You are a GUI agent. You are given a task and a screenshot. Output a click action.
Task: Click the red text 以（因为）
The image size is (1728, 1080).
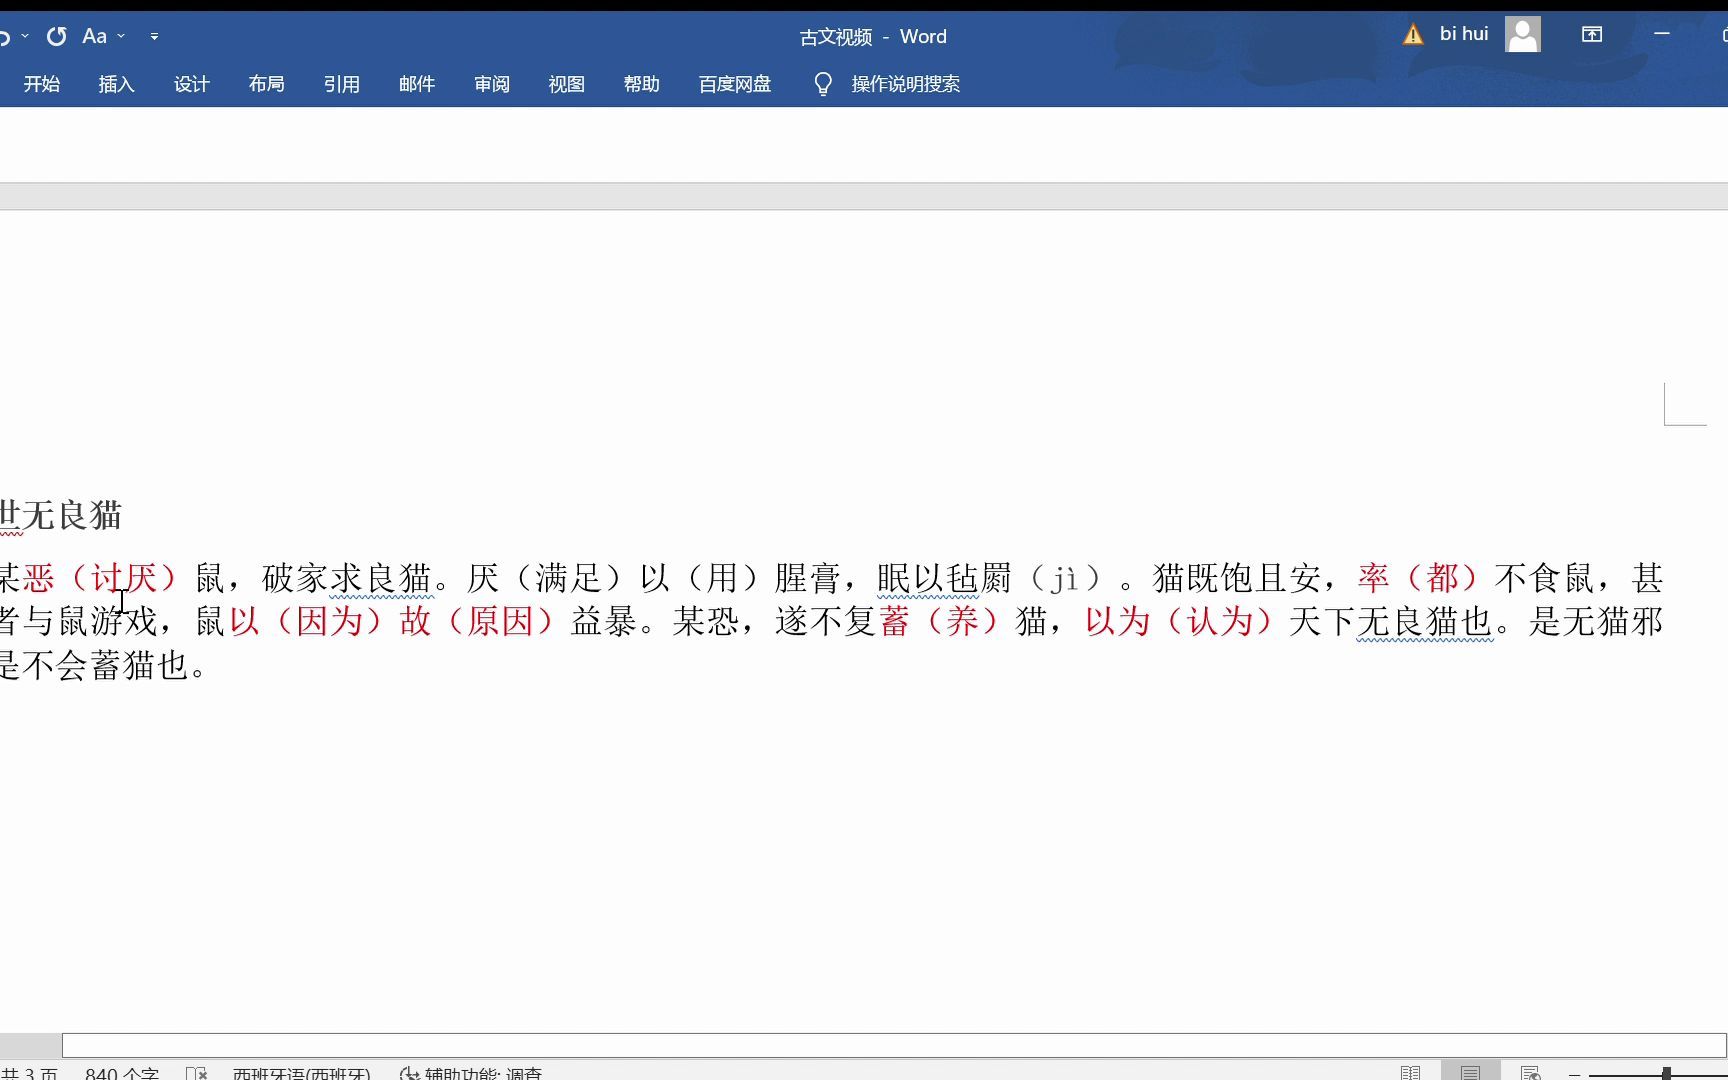click(306, 622)
